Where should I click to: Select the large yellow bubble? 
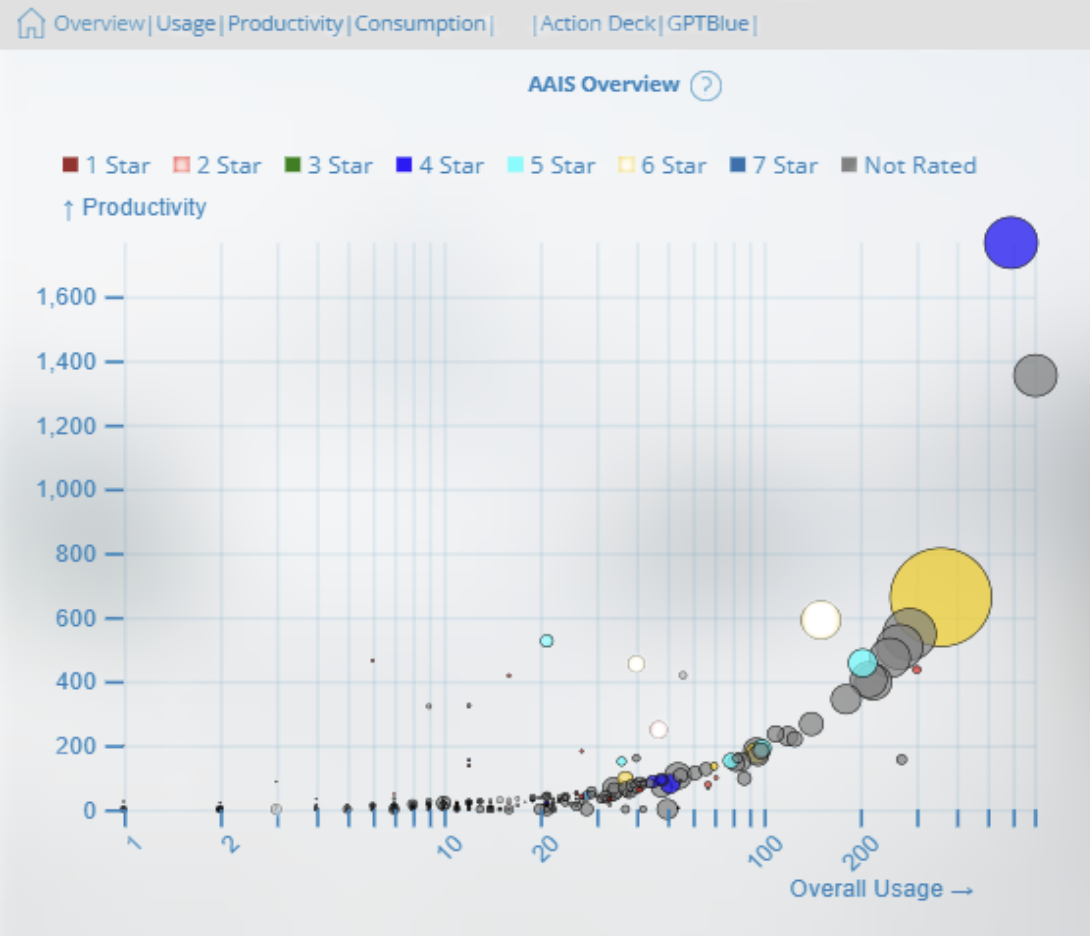tap(941, 597)
